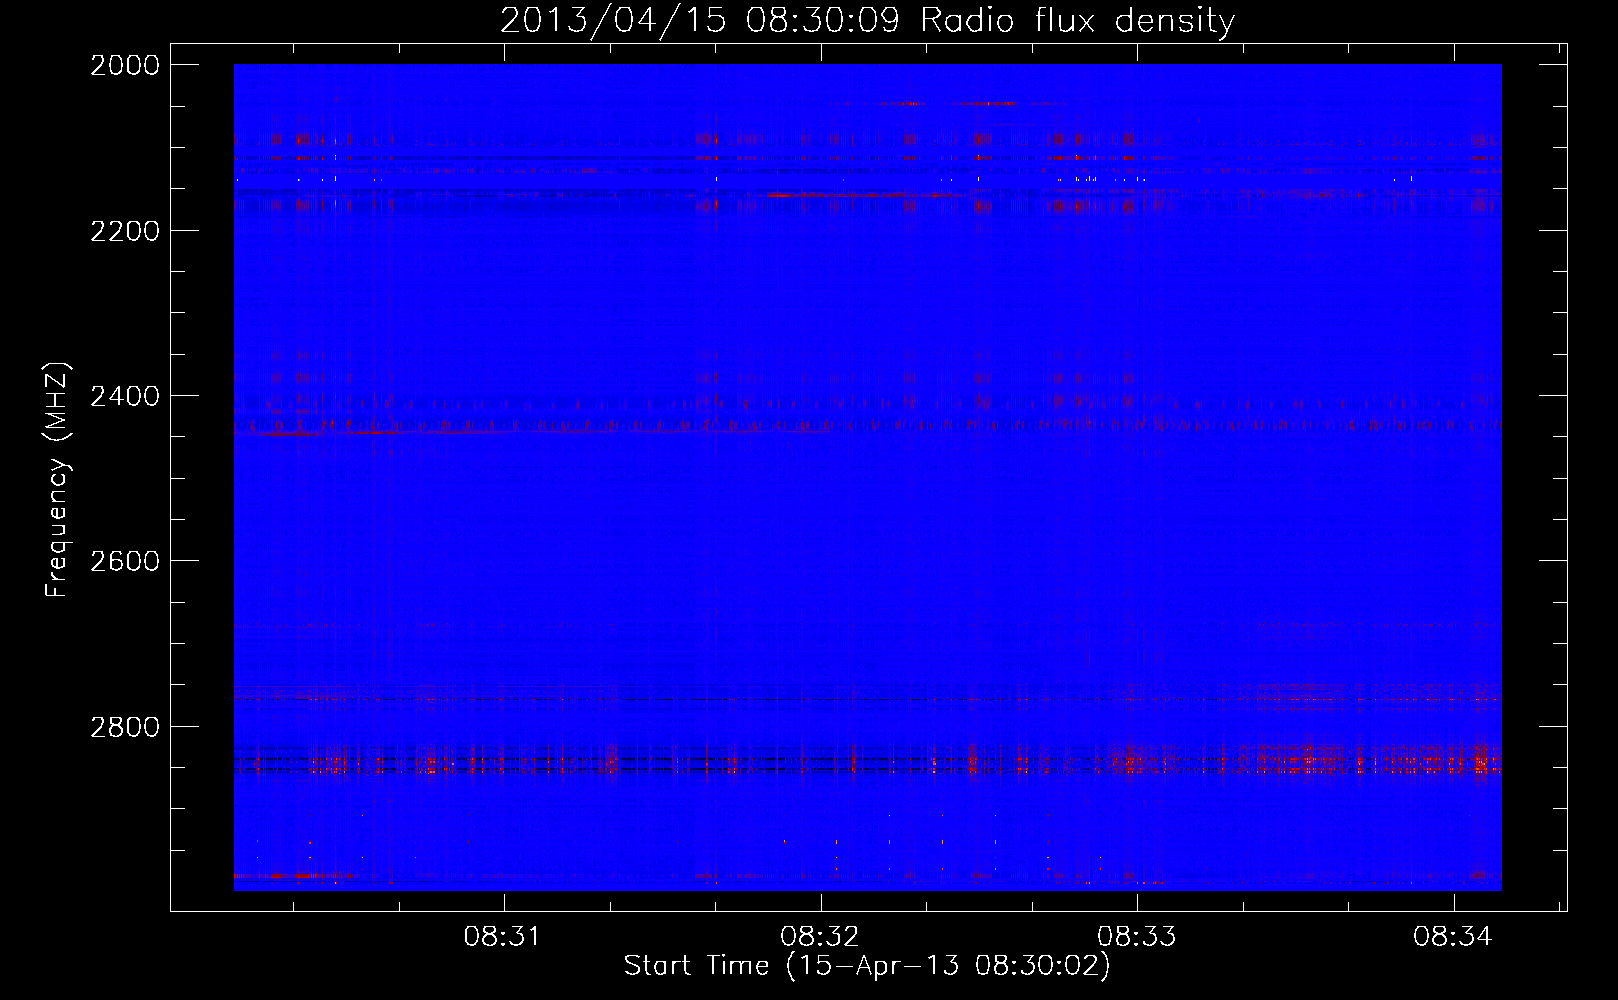The height and width of the screenshot is (1000, 1618).
Task: Click the 08:31 time tick label
Action: 502,937
